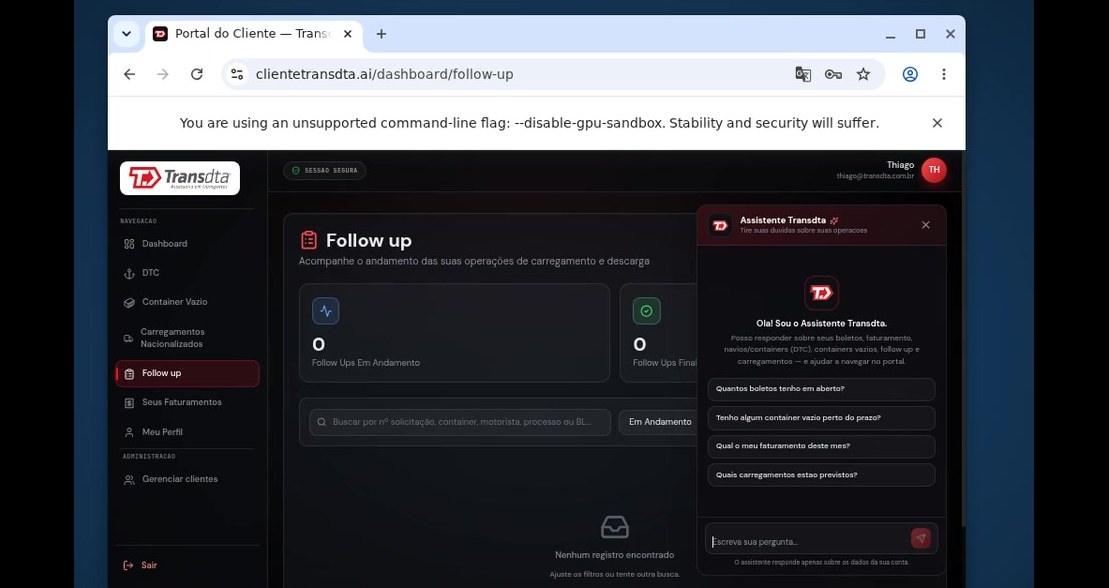Open a new browser tab

pos(381,34)
